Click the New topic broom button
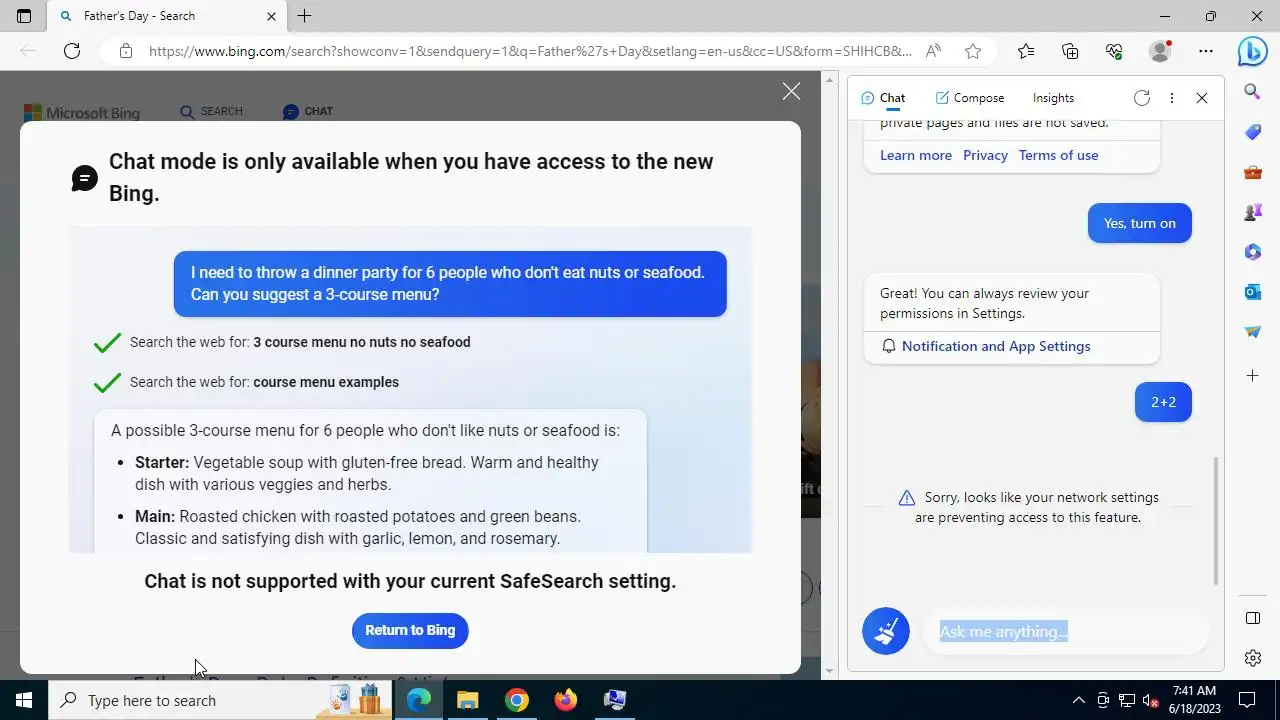 point(886,631)
